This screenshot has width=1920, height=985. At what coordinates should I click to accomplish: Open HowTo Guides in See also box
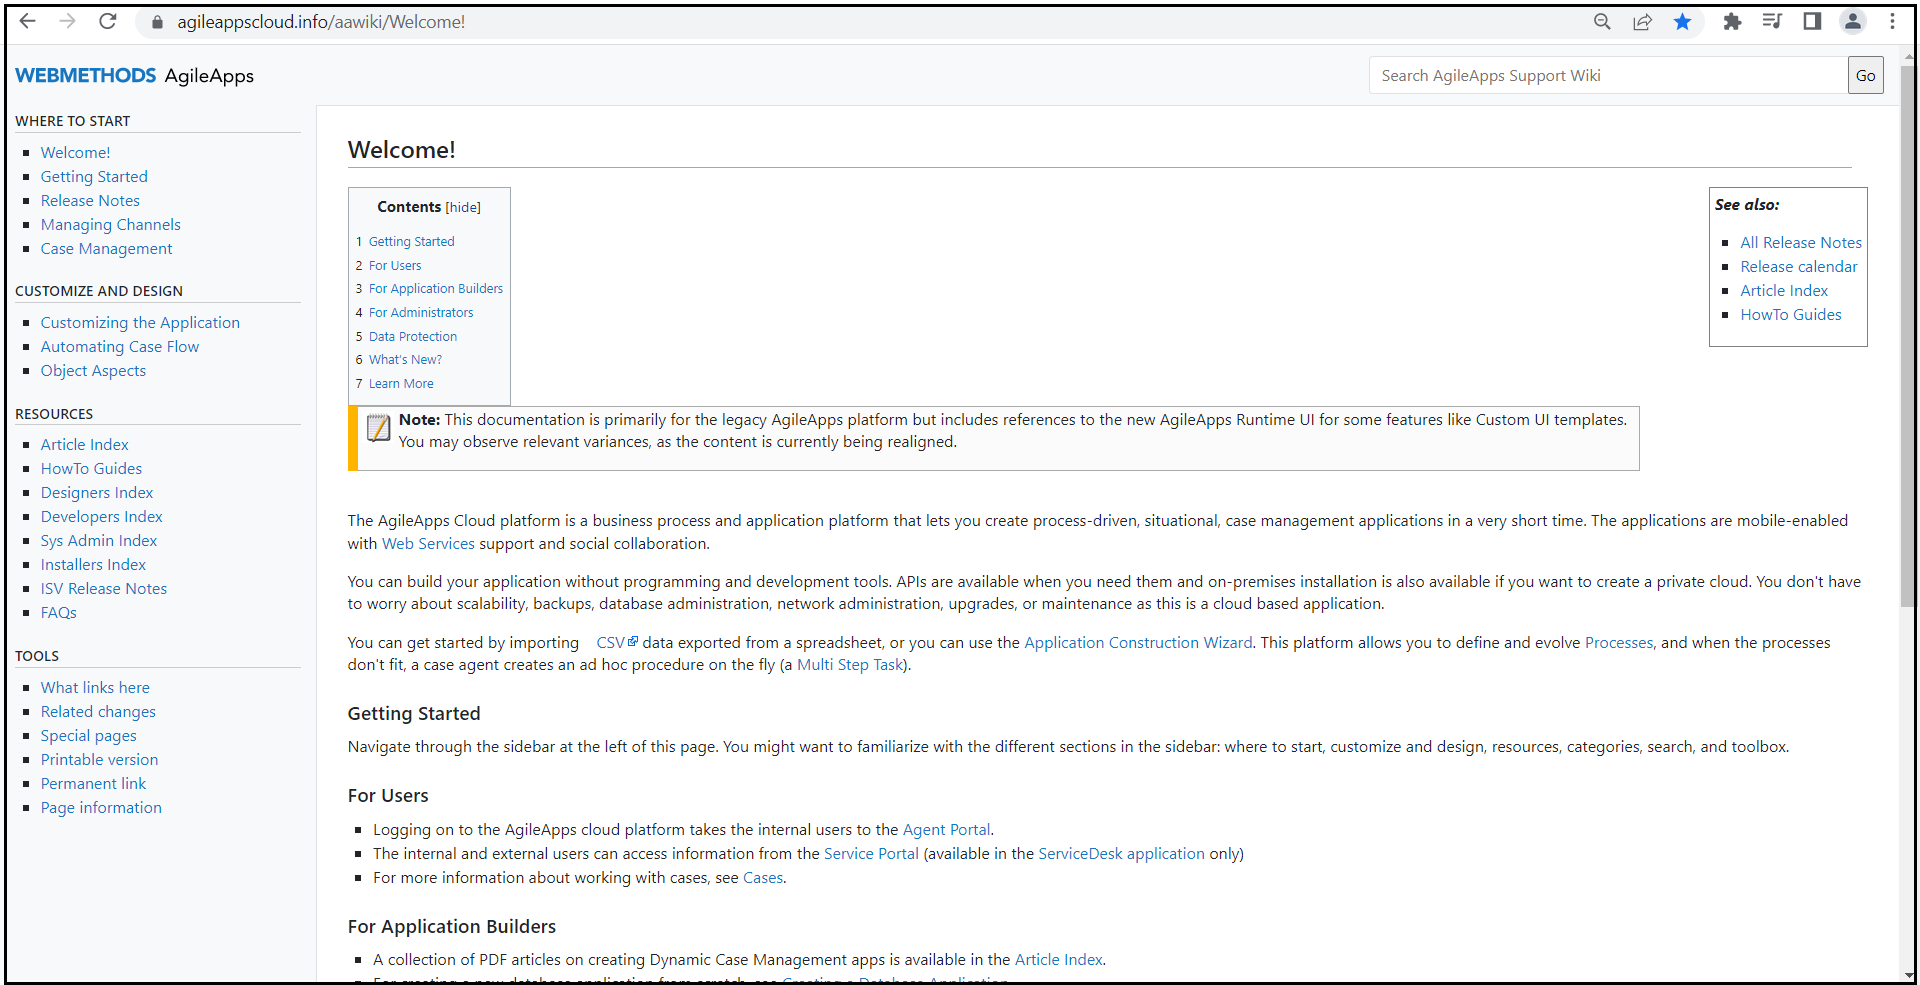(x=1791, y=315)
